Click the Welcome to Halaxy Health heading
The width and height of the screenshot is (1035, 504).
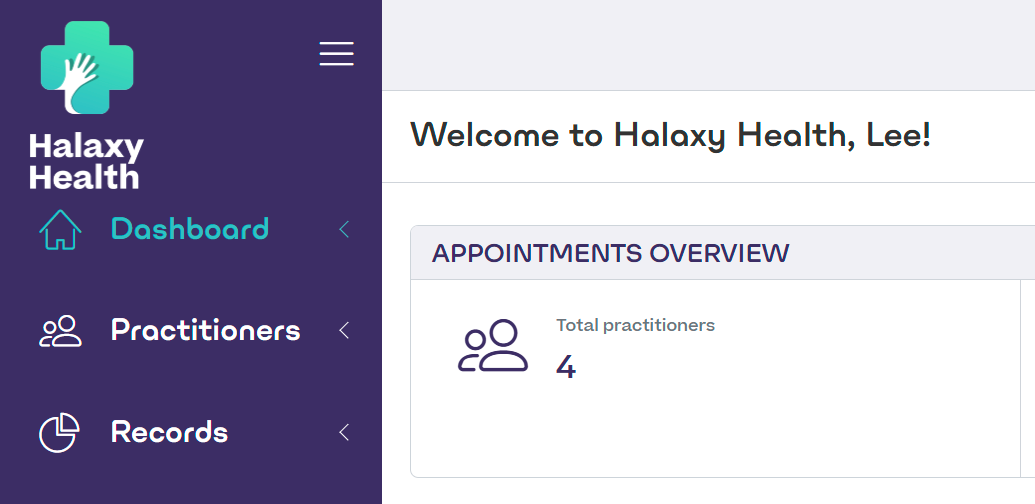click(x=671, y=135)
